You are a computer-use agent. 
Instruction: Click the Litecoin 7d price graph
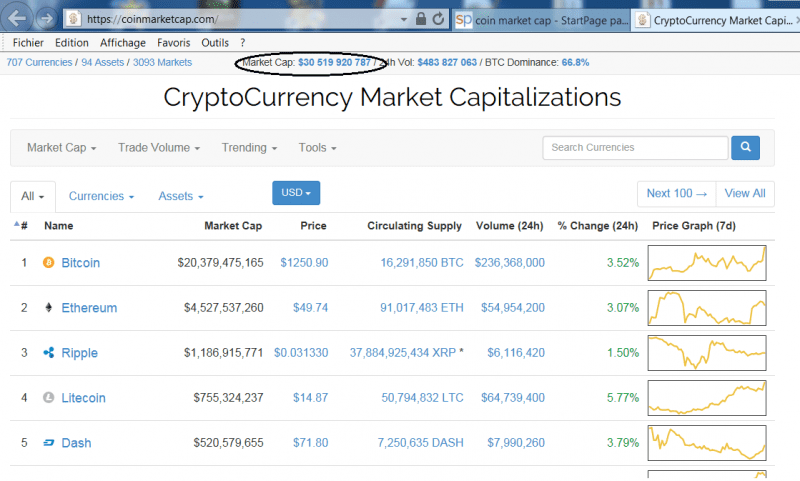coord(707,397)
